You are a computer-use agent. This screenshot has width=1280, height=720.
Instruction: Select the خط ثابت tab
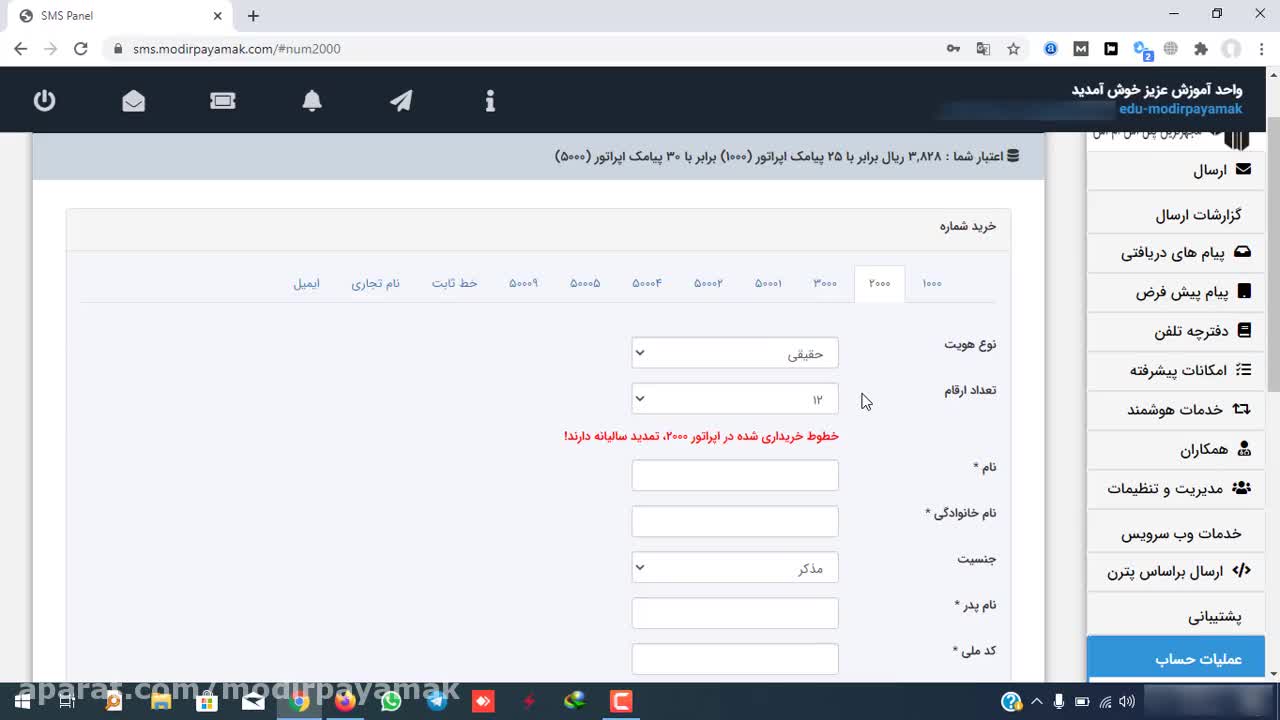[x=454, y=284]
